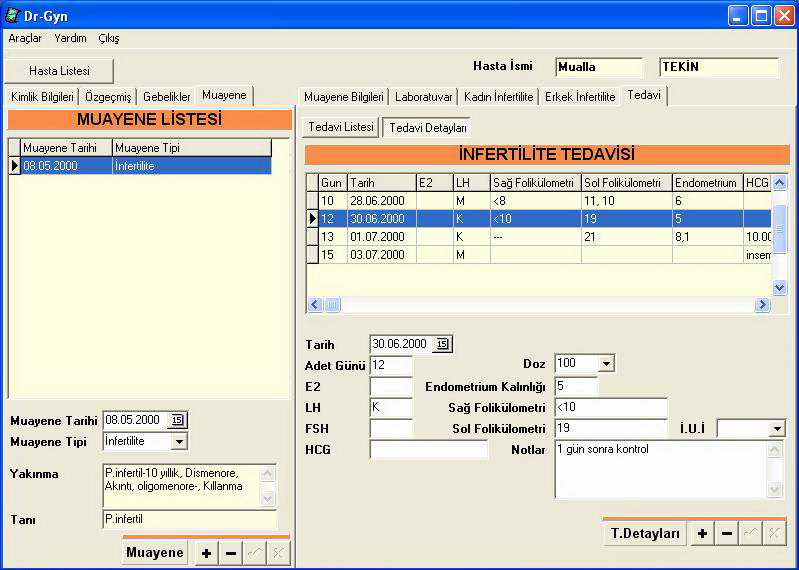
Task: Expand the Muayene Tipi dropdown
Action: [179, 441]
